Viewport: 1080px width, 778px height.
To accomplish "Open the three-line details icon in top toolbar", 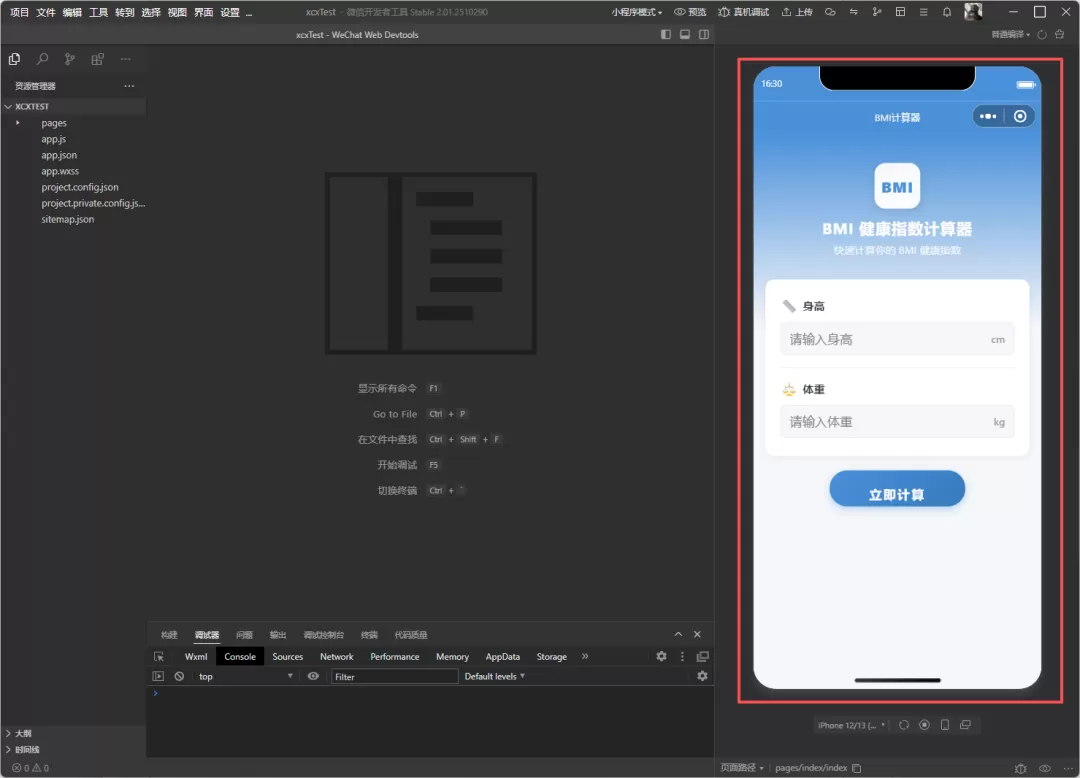I will (x=924, y=12).
